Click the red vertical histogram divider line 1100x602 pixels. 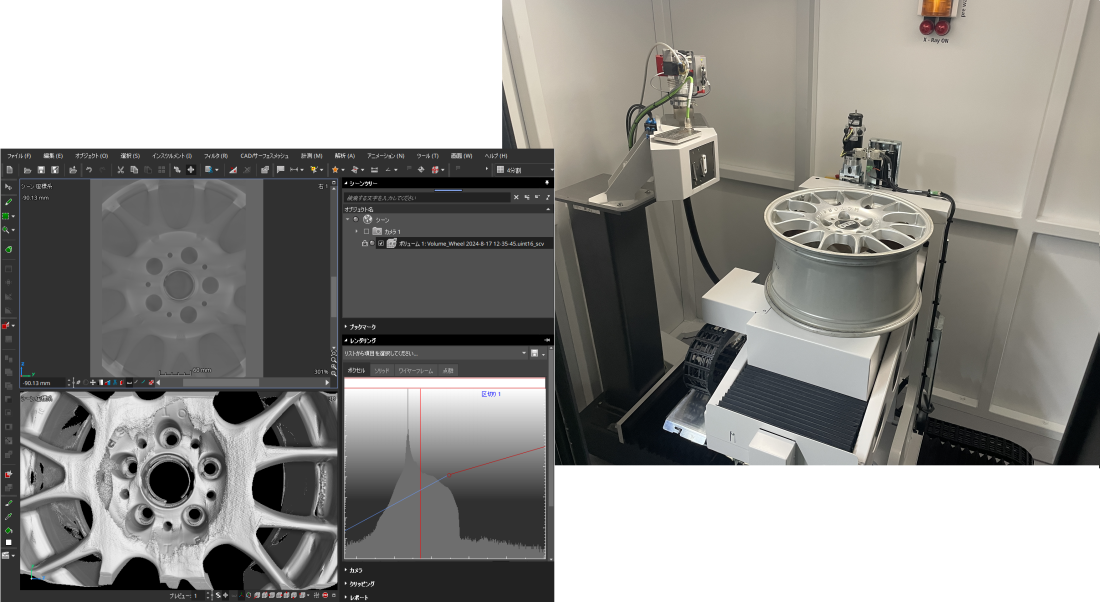click(x=420, y=470)
